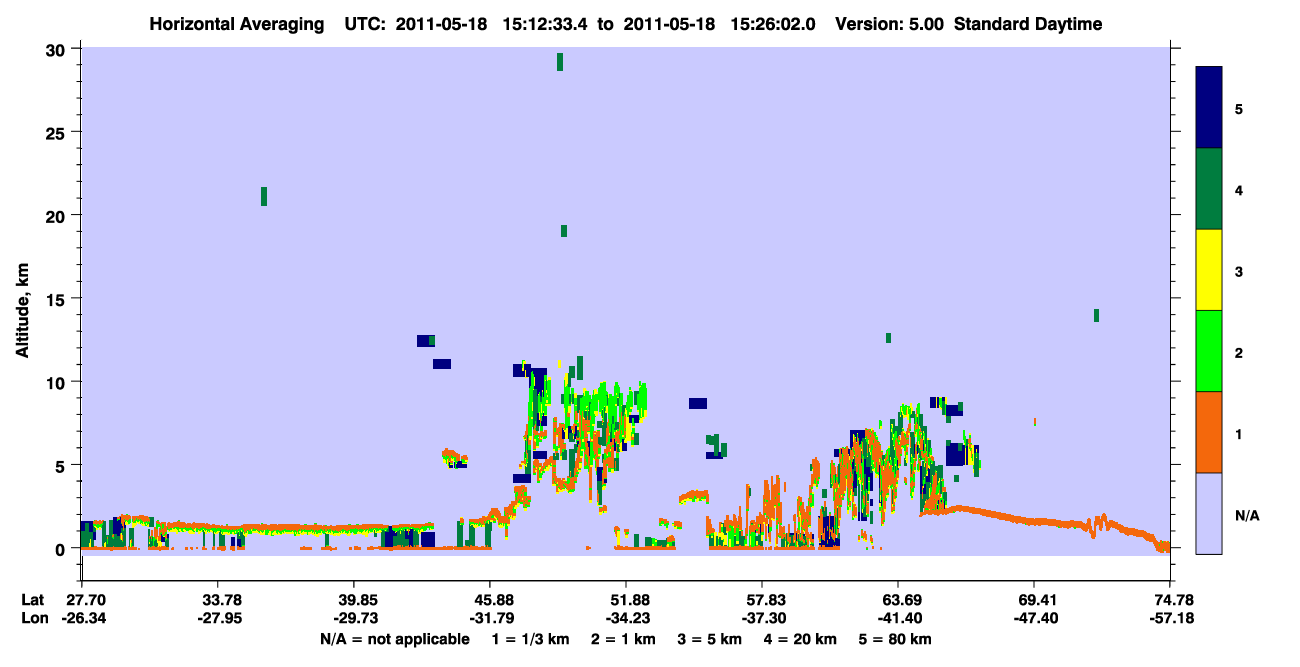Screen dimensions: 1300x667
Task: Click the start time '15:12:33.4' in the title
Action: [x=546, y=24]
